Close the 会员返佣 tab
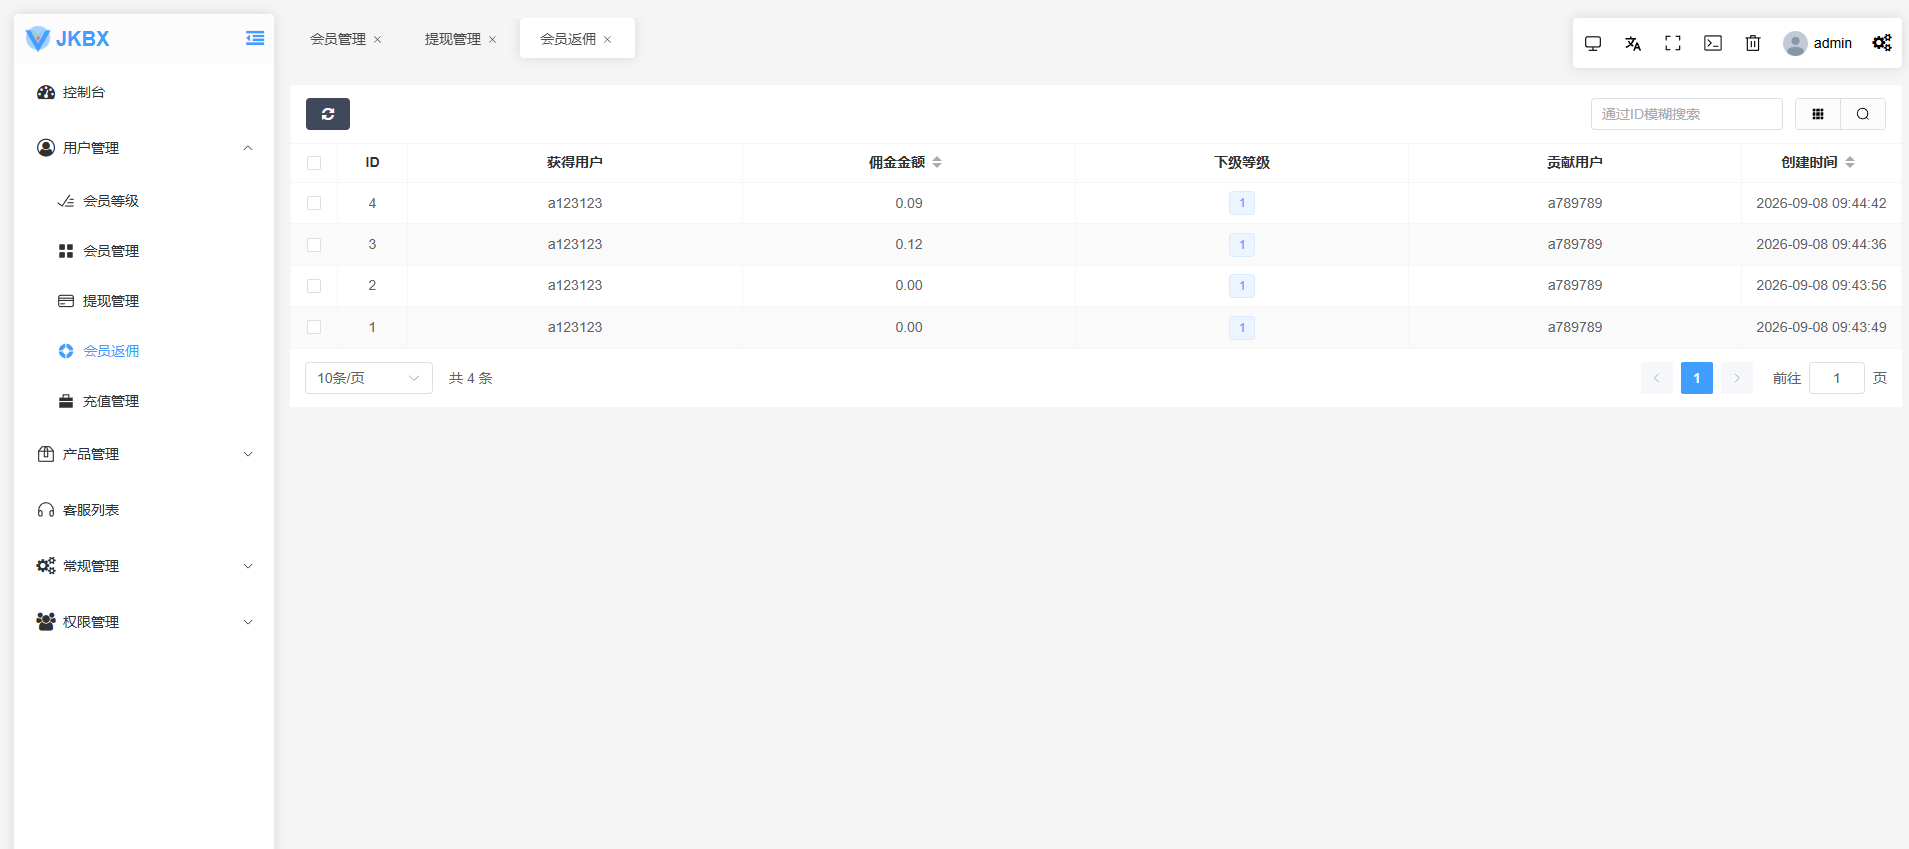 (607, 40)
